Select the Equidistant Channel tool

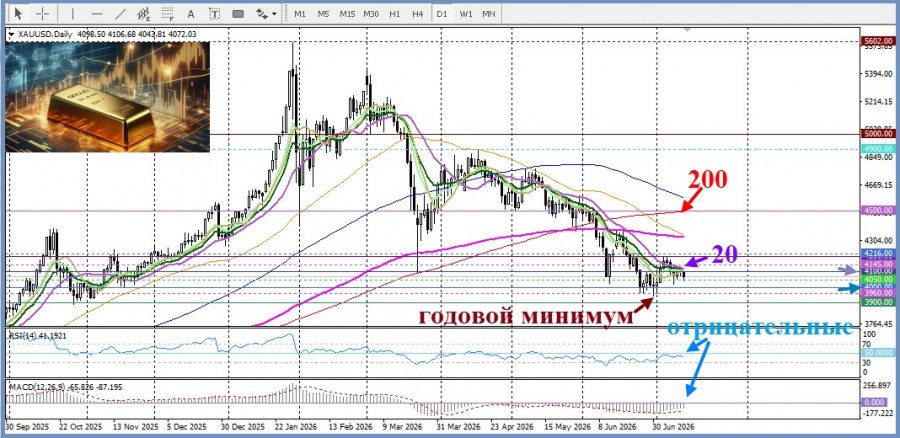(x=144, y=13)
